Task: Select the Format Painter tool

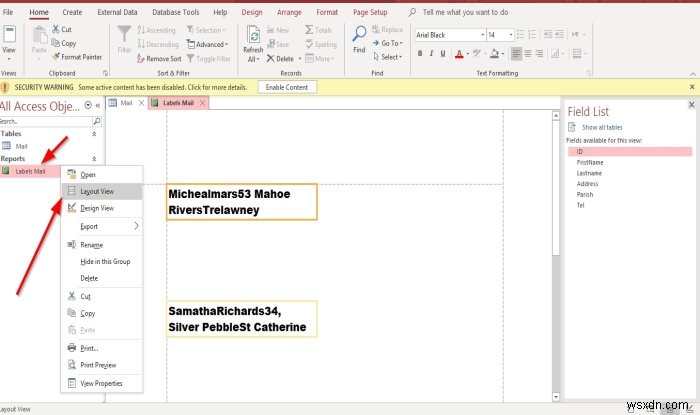Action: click(77, 57)
